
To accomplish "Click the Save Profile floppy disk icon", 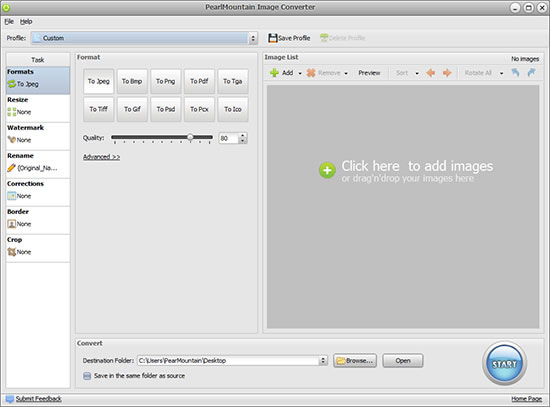I will tap(273, 38).
